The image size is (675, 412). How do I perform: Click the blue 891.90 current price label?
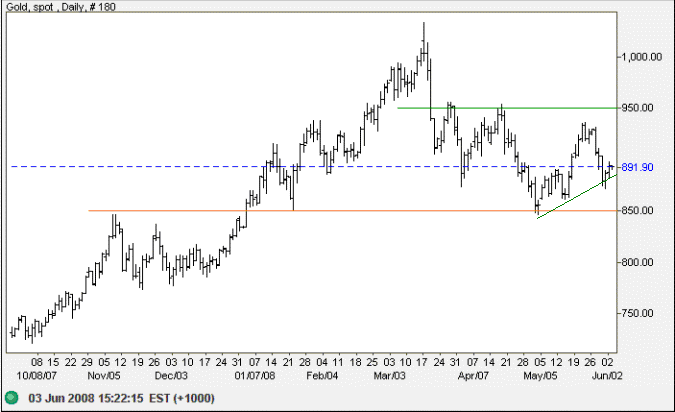point(638,167)
